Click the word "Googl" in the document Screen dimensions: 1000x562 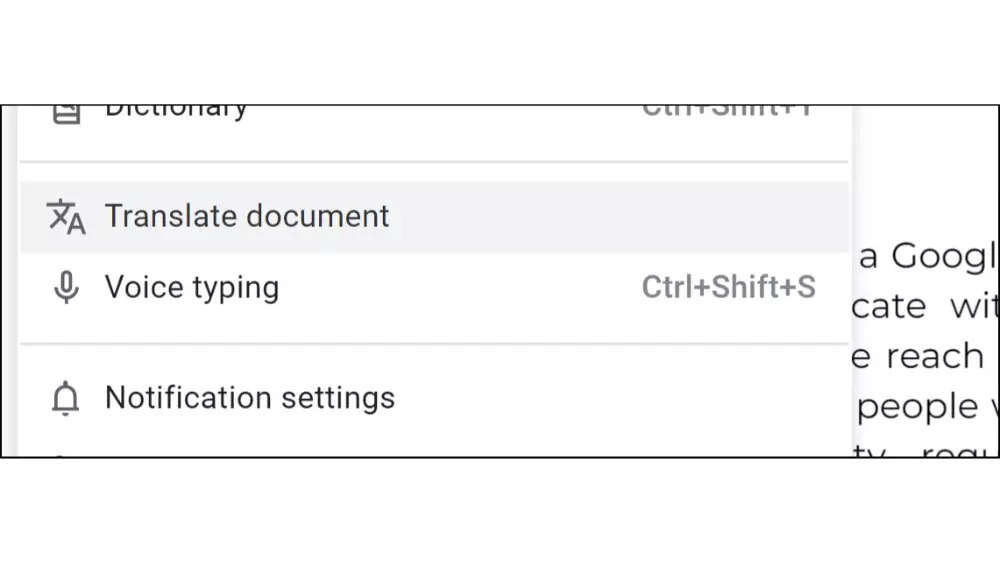coord(943,258)
